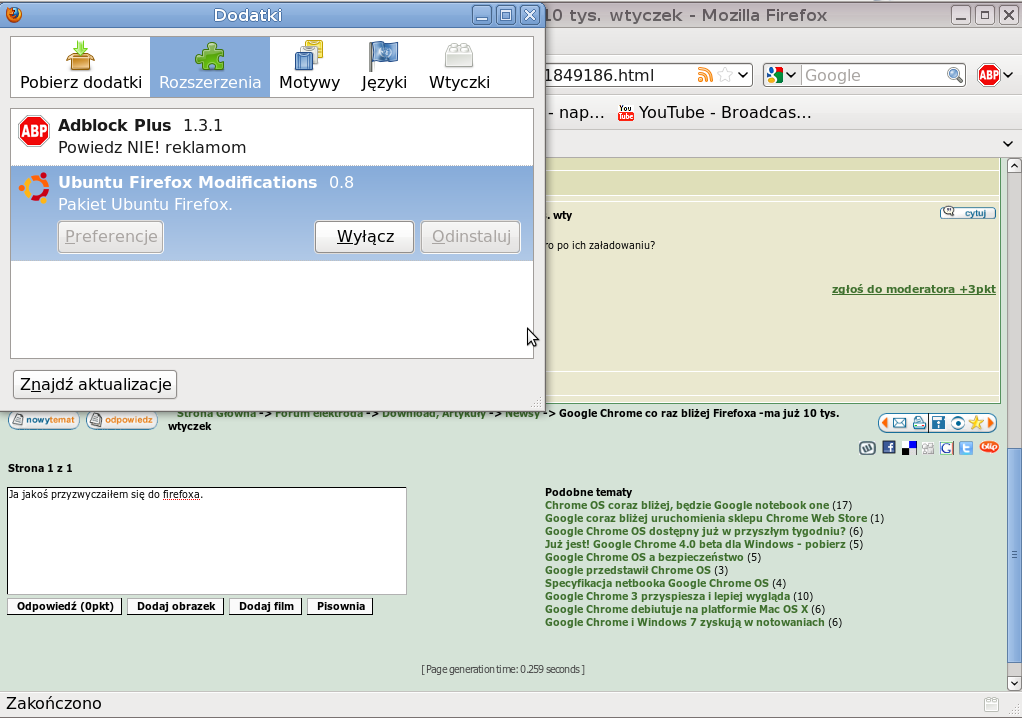
Task: Click the nowy temat button
Action: coord(44,420)
